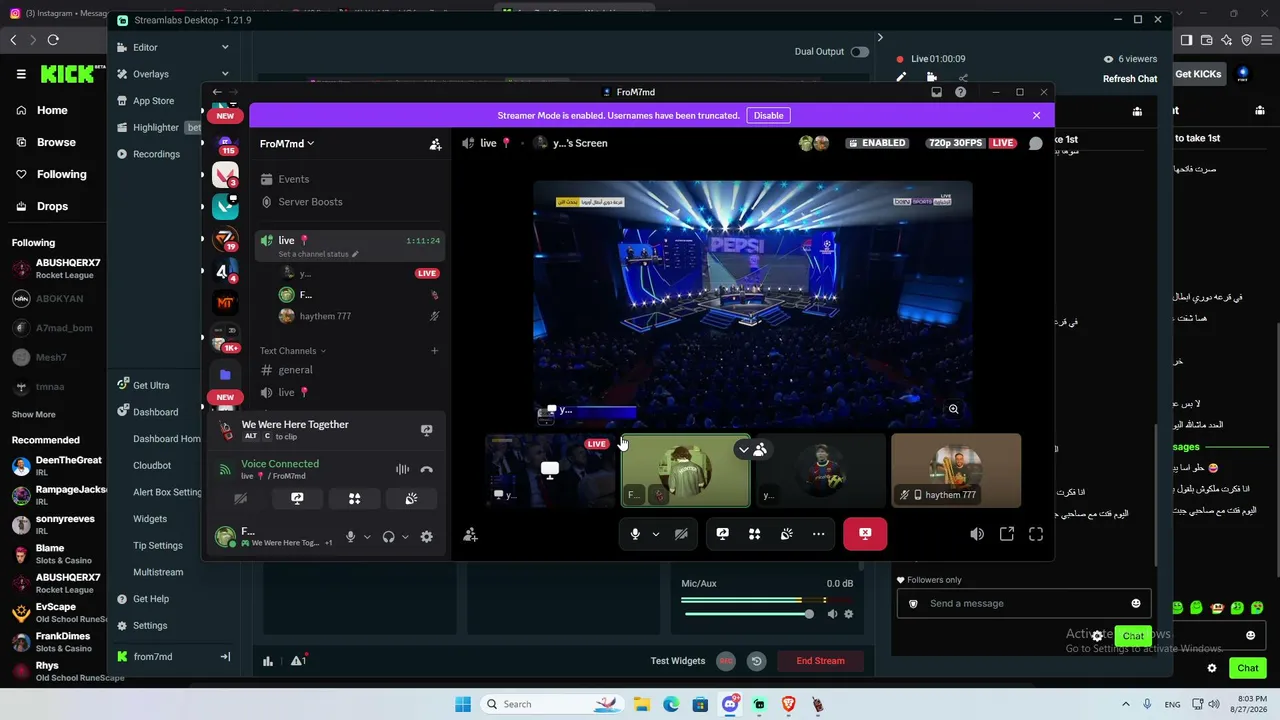Open input device arrow in the user panel
The width and height of the screenshot is (1280, 720).
point(367,537)
